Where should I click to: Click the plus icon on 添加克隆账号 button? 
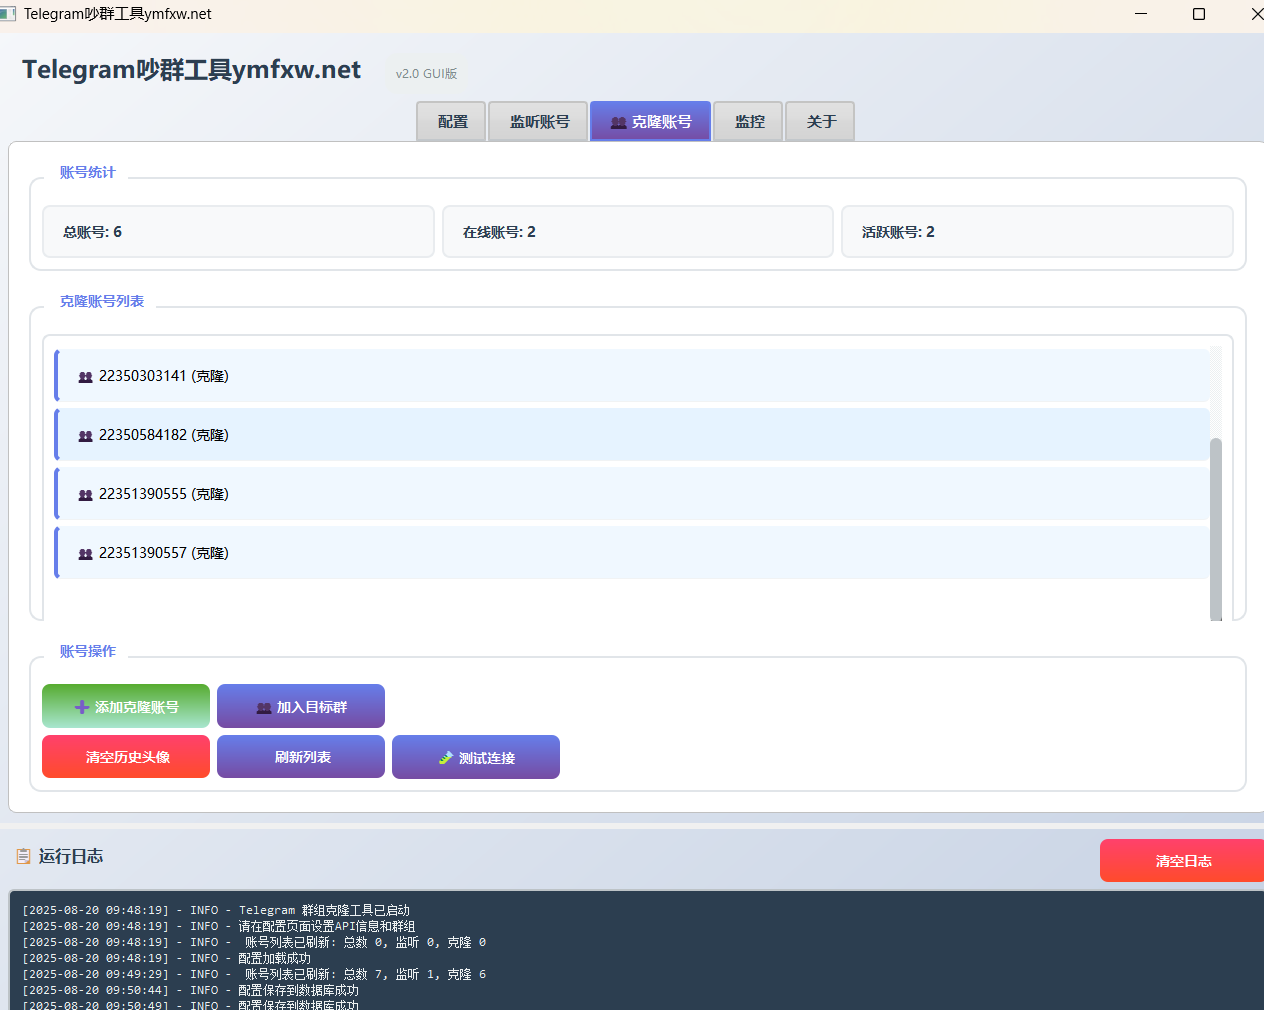click(x=82, y=707)
